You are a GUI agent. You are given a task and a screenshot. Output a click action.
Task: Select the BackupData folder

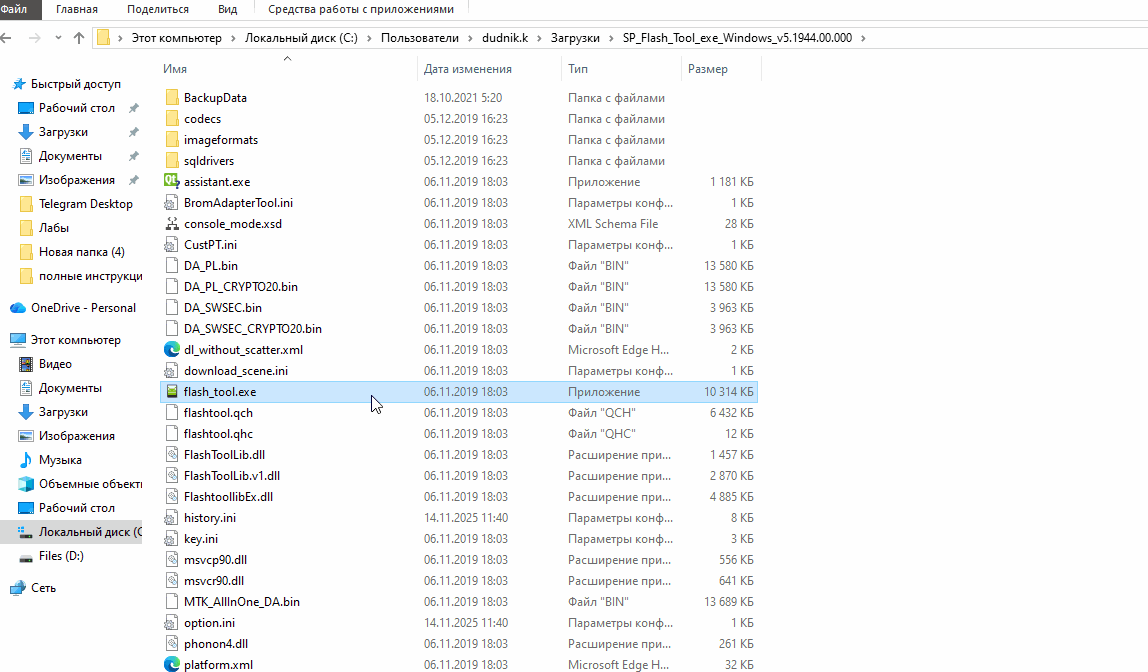(x=215, y=98)
